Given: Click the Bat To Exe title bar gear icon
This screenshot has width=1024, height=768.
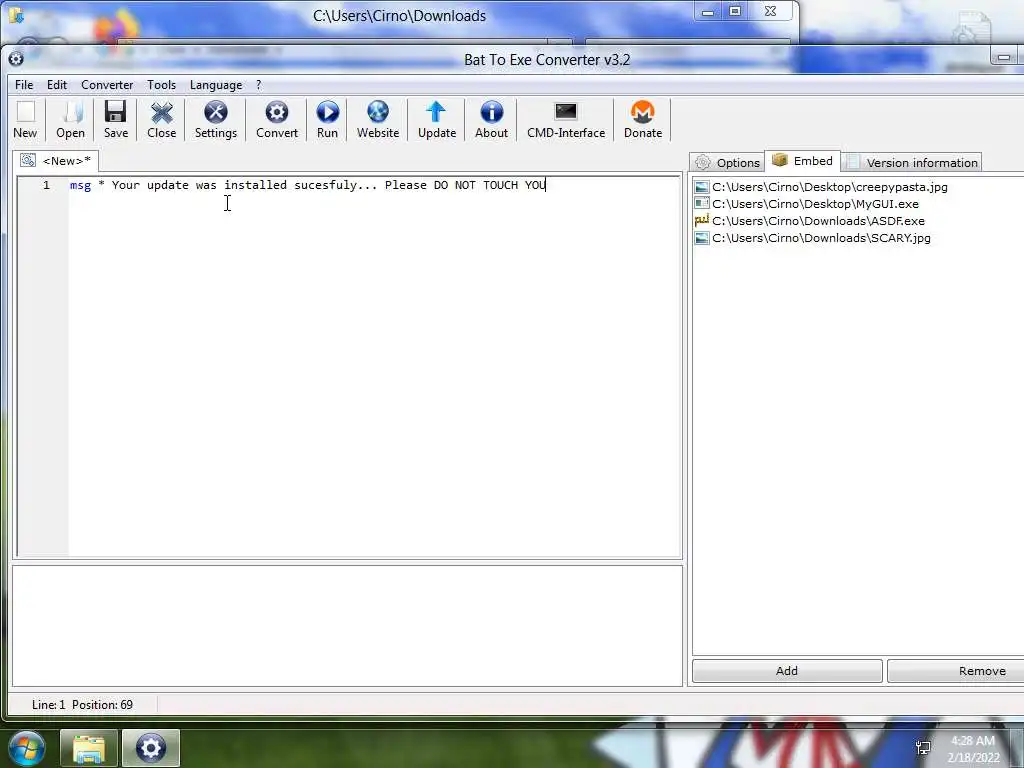Looking at the screenshot, I should (x=16, y=59).
